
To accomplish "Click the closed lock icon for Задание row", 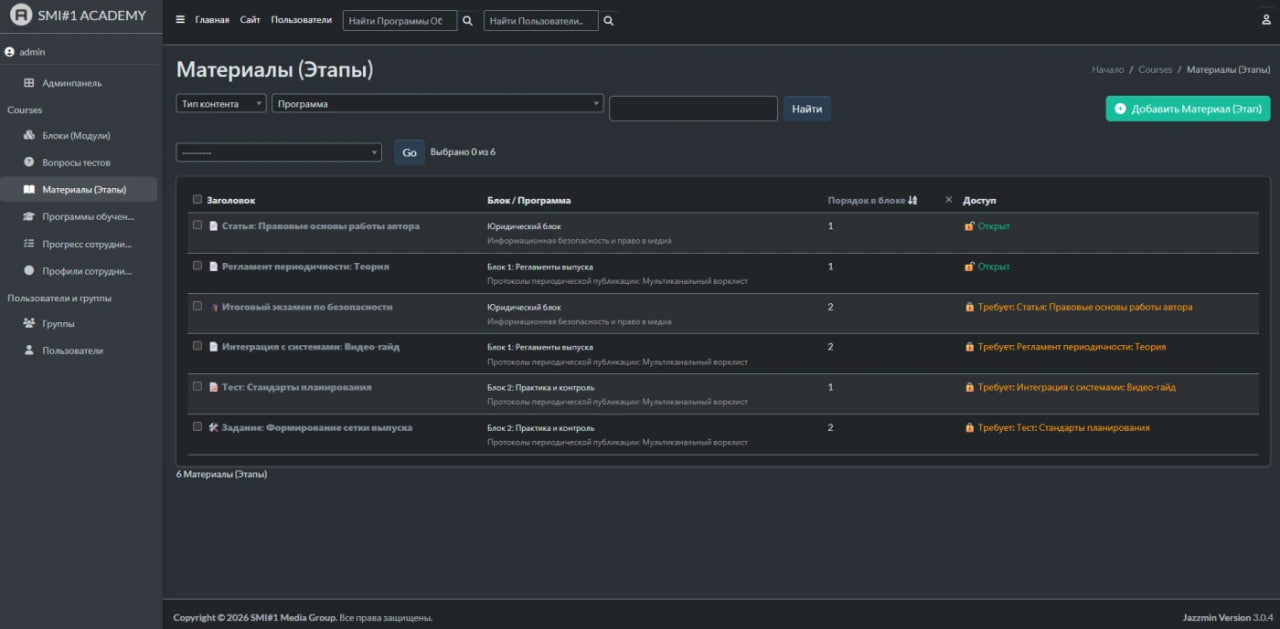I will (969, 428).
